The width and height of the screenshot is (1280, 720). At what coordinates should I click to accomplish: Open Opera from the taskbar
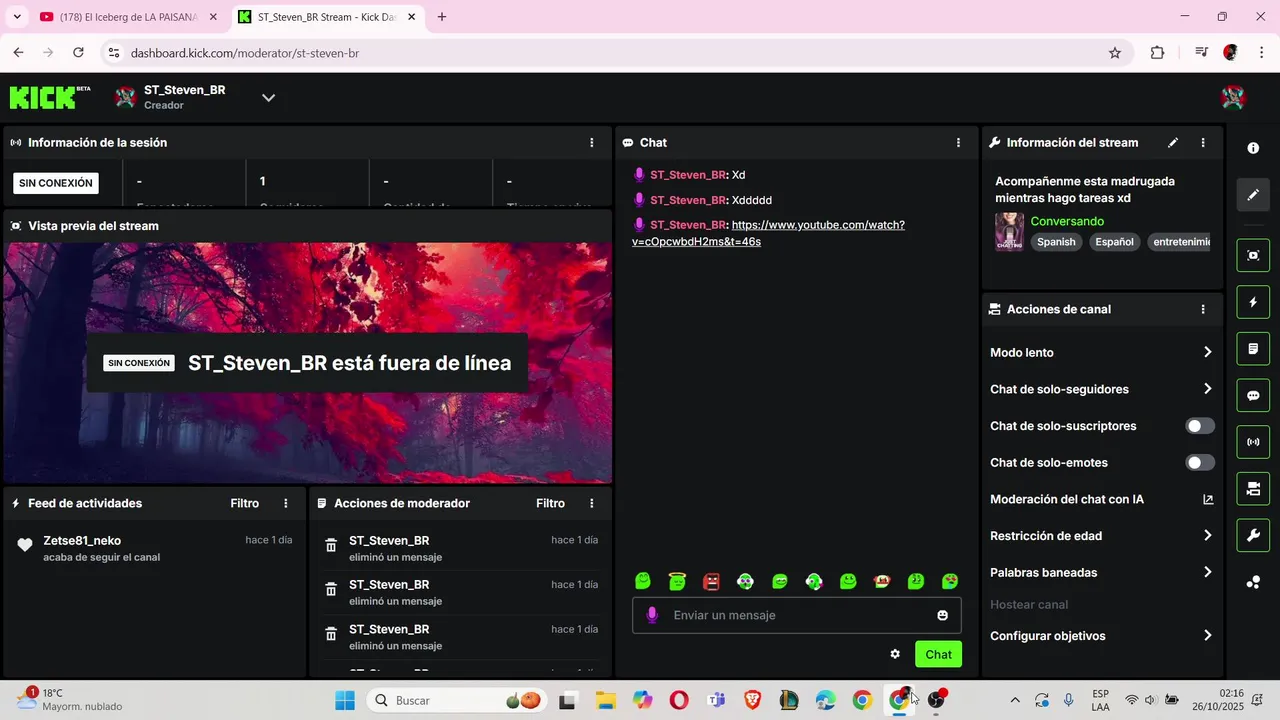coord(679,700)
